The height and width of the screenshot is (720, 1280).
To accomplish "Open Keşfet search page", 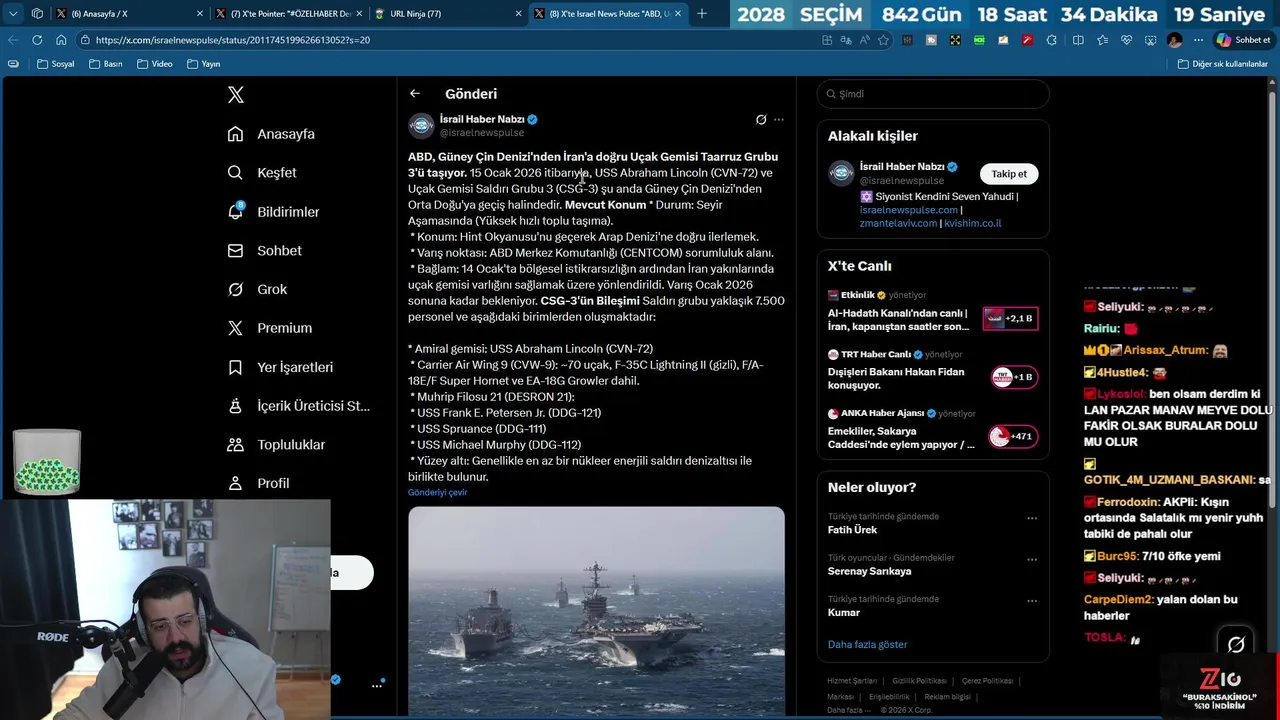I will (x=262, y=173).
